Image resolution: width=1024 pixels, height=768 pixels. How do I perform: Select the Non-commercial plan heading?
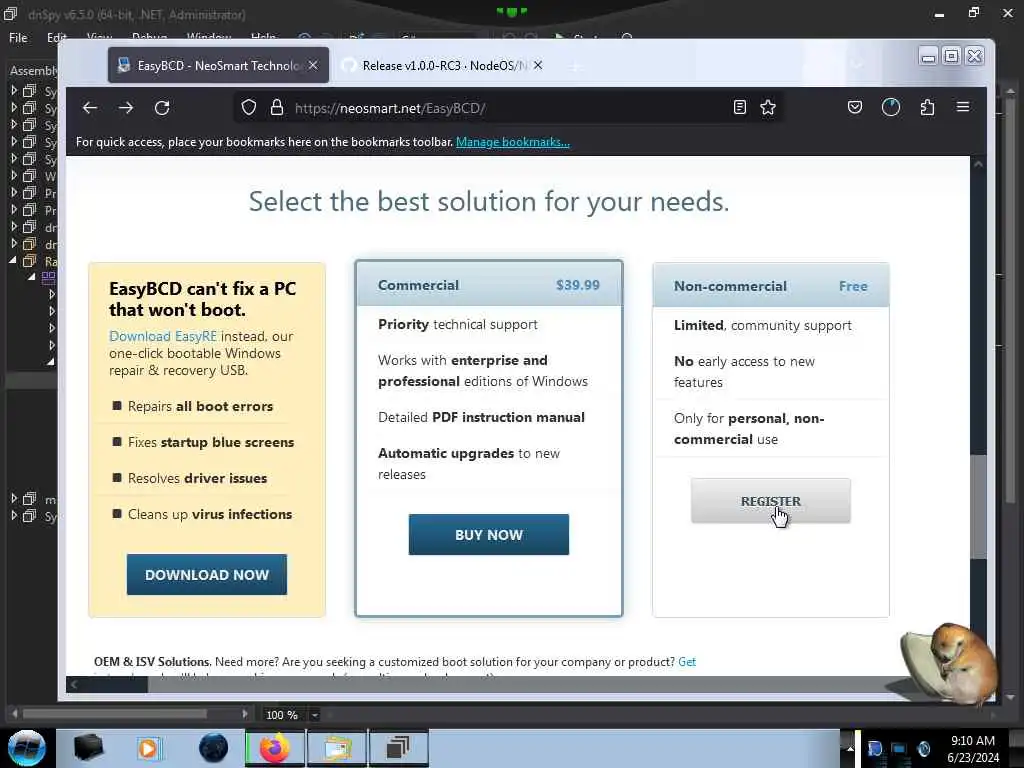pos(730,286)
